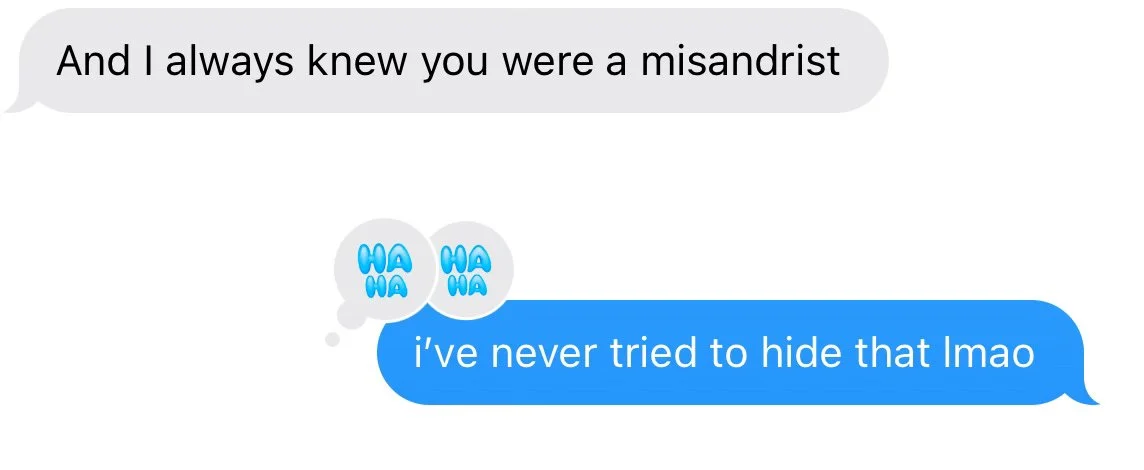Click the left HaHa tapback reaction
This screenshot has height=470, width=1144.
point(383,269)
